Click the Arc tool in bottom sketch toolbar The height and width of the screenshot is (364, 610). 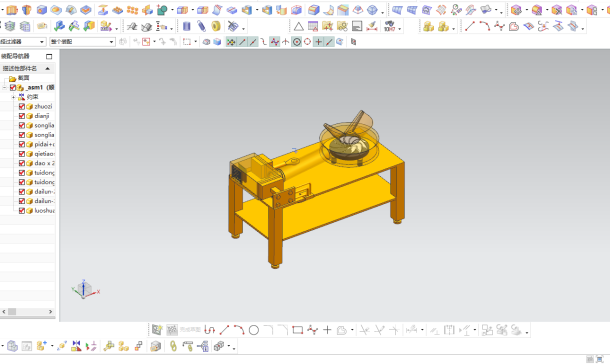(x=239, y=330)
